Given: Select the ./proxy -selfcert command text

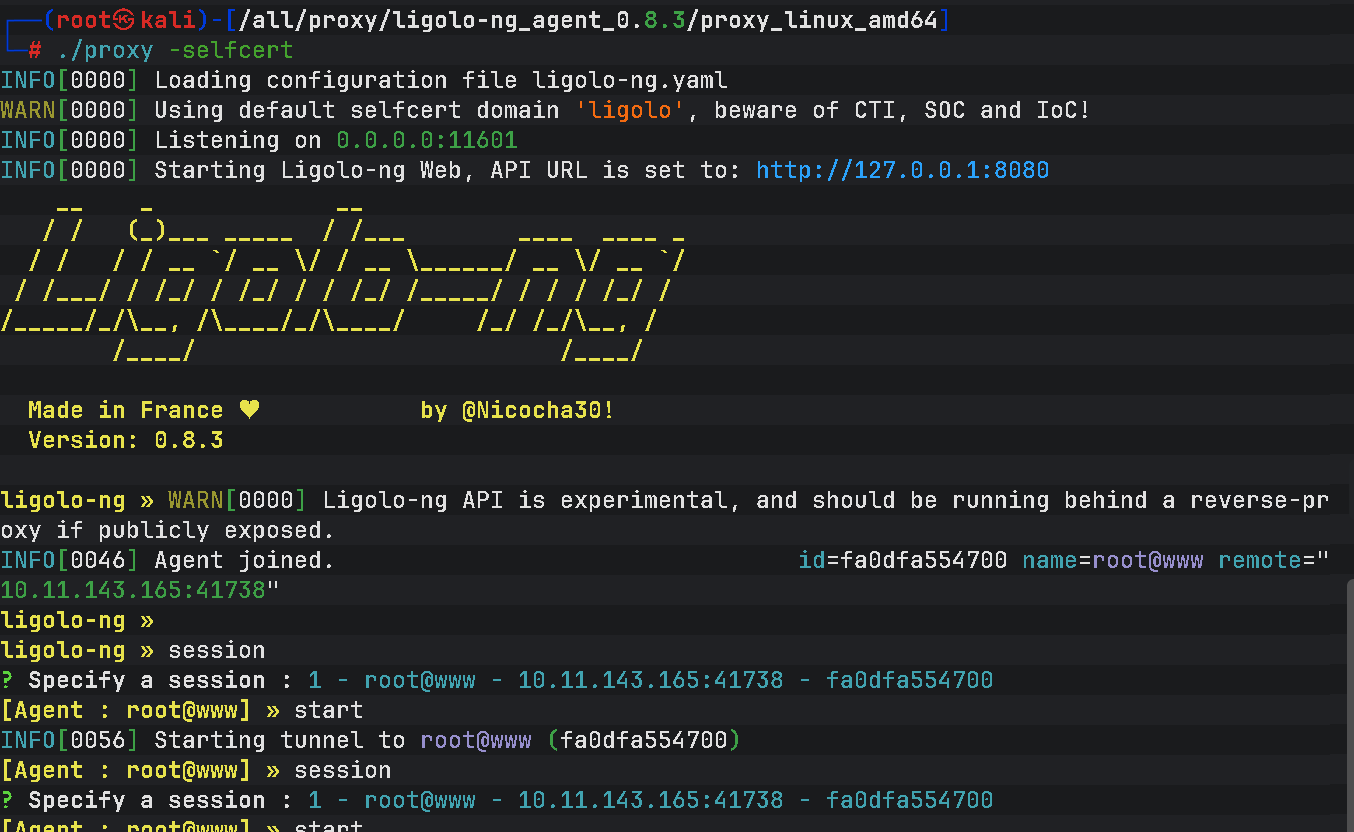Looking at the screenshot, I should pos(175,50).
